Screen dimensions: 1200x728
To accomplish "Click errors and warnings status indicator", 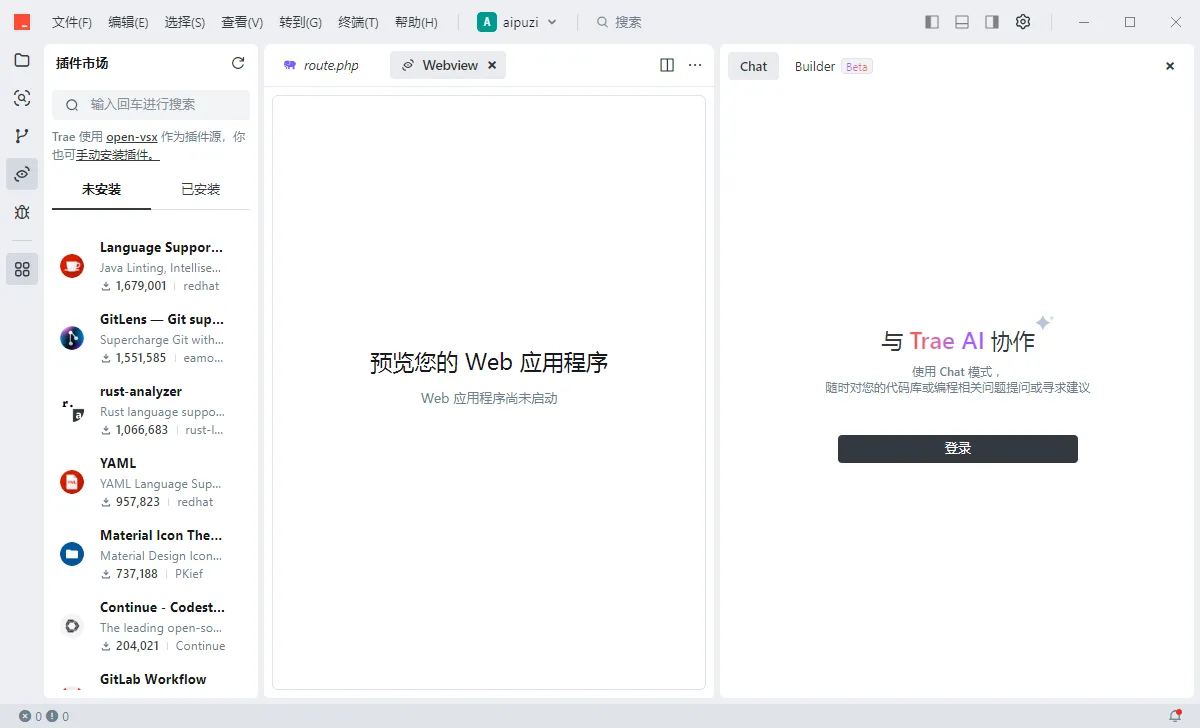I will click(x=44, y=716).
